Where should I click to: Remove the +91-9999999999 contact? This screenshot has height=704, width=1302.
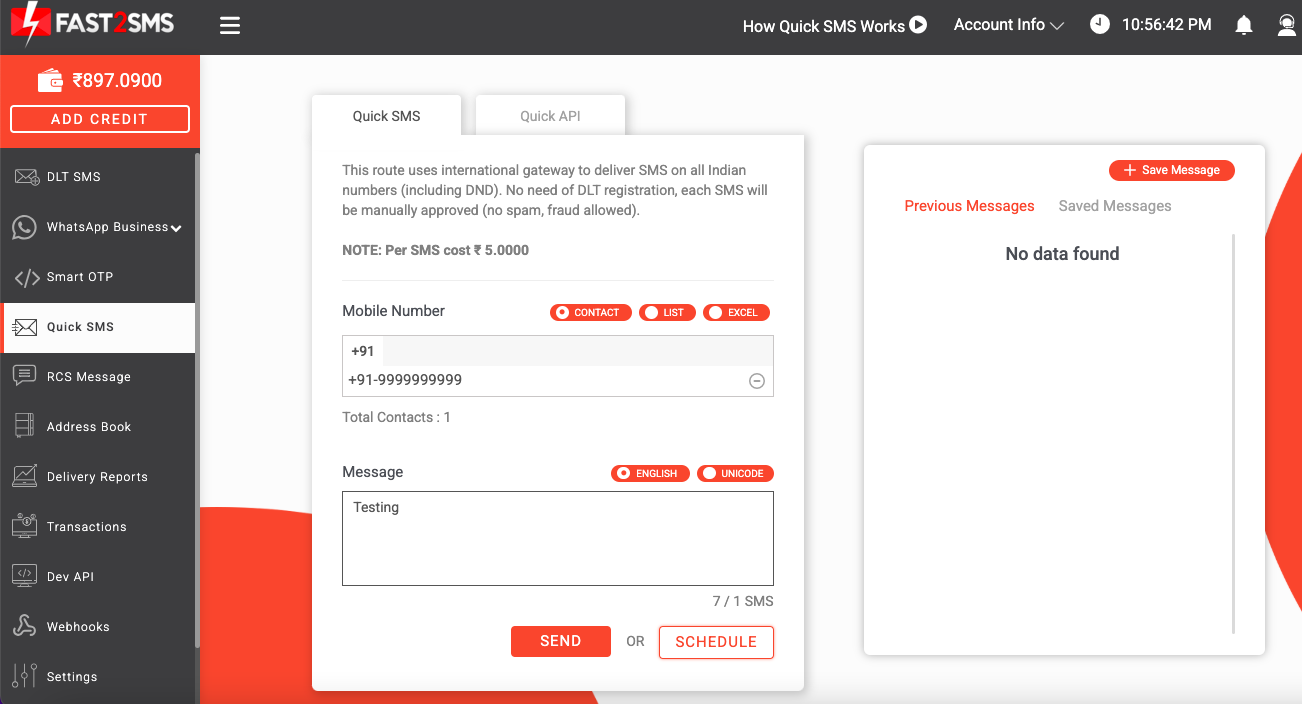click(x=757, y=381)
